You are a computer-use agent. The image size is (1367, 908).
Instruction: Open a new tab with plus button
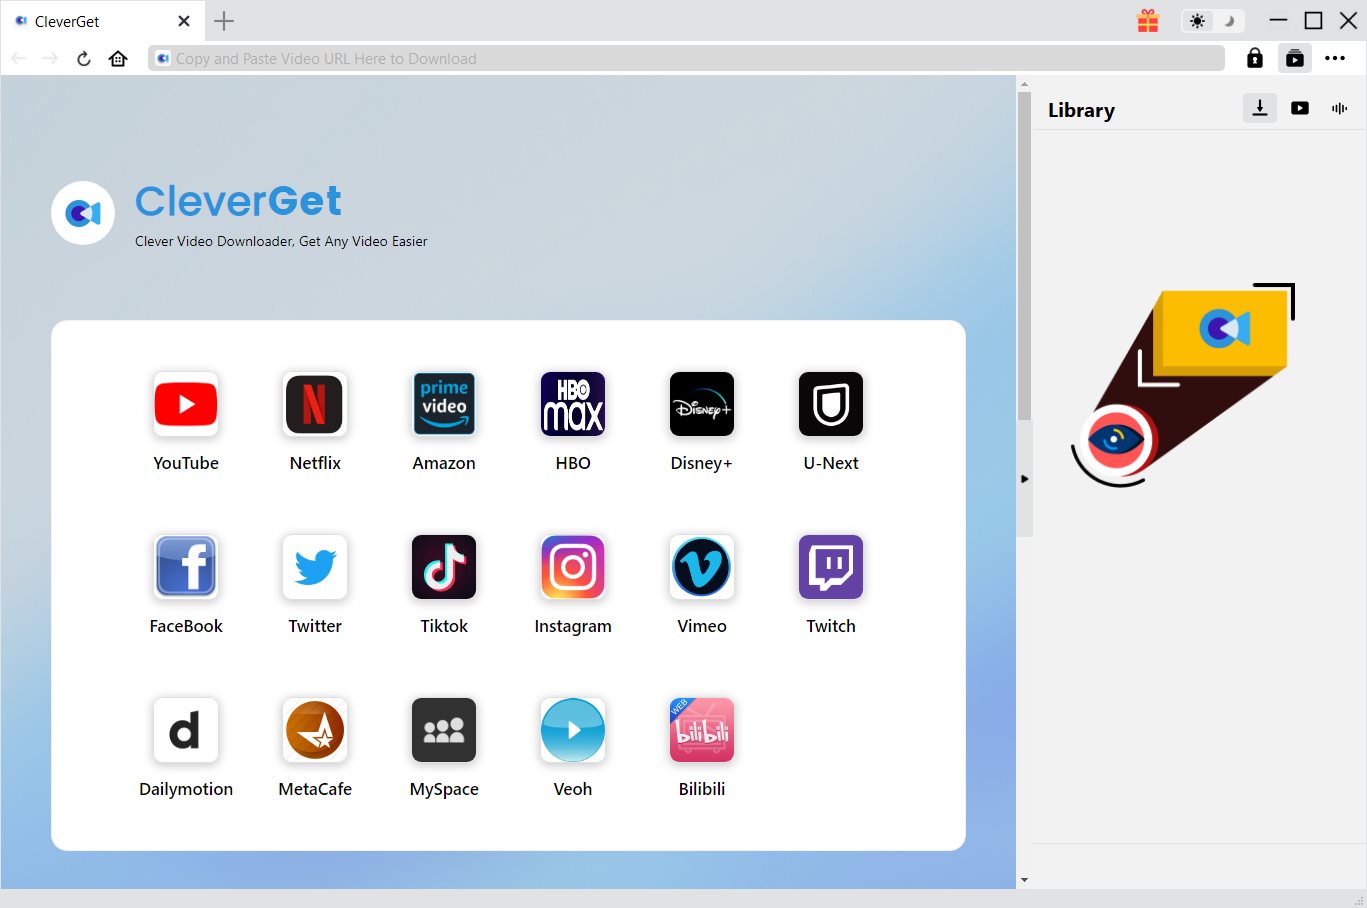[x=224, y=21]
